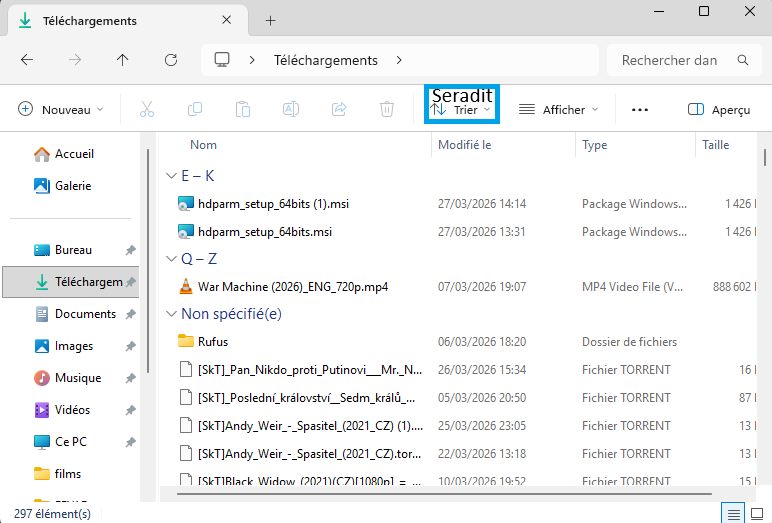Collapse the Non spécifié(e) group
The image size is (772, 523).
point(171,314)
